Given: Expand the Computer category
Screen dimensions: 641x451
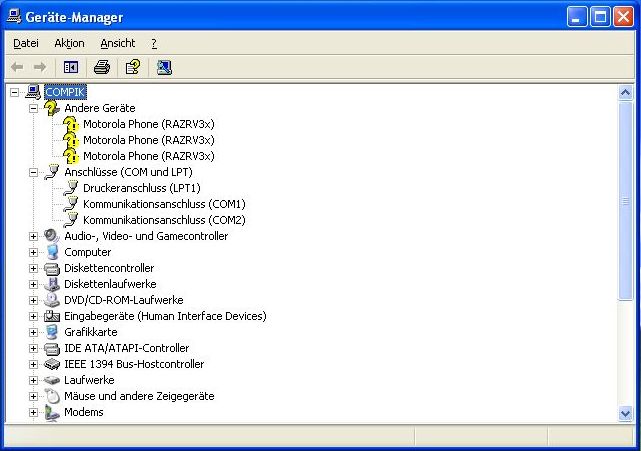Looking at the screenshot, I should pyautogui.click(x=34, y=252).
